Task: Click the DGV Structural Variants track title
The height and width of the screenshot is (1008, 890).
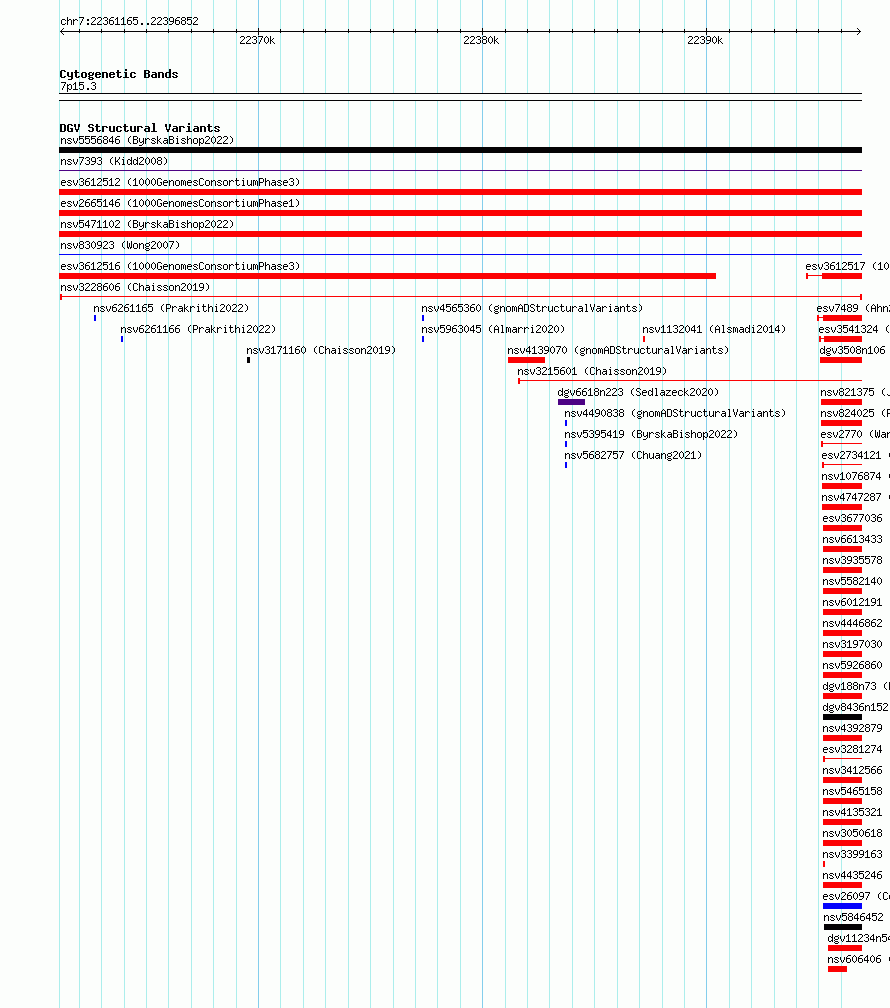Action: [140, 128]
